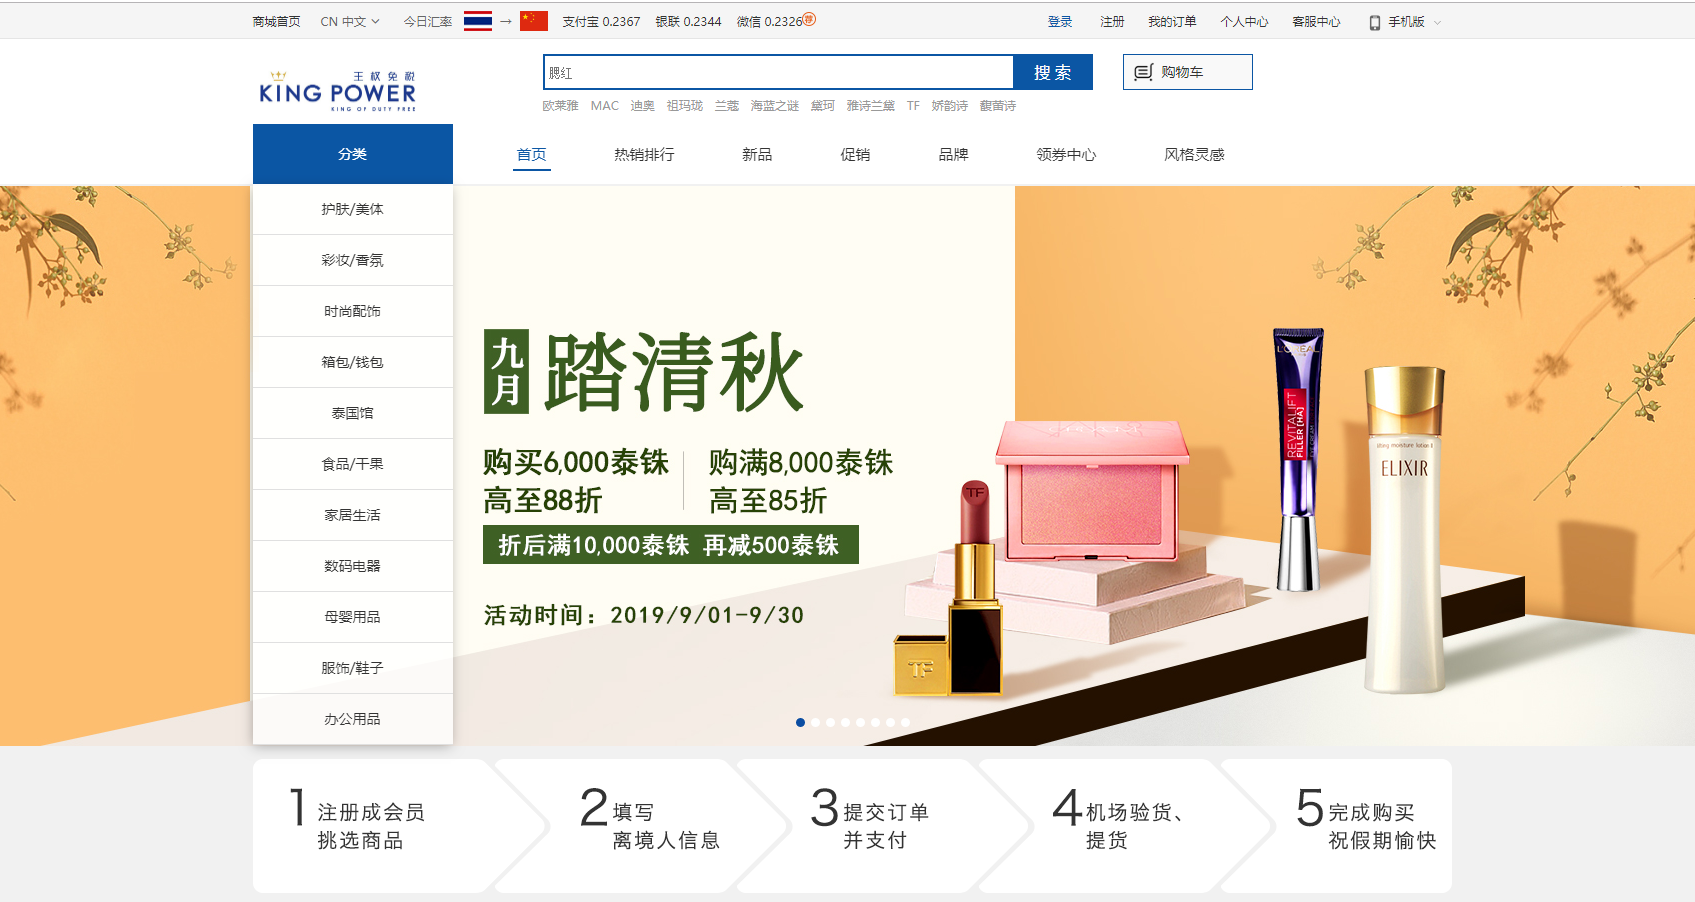Select the second carousel dot
This screenshot has height=902, width=1695.
[815, 722]
